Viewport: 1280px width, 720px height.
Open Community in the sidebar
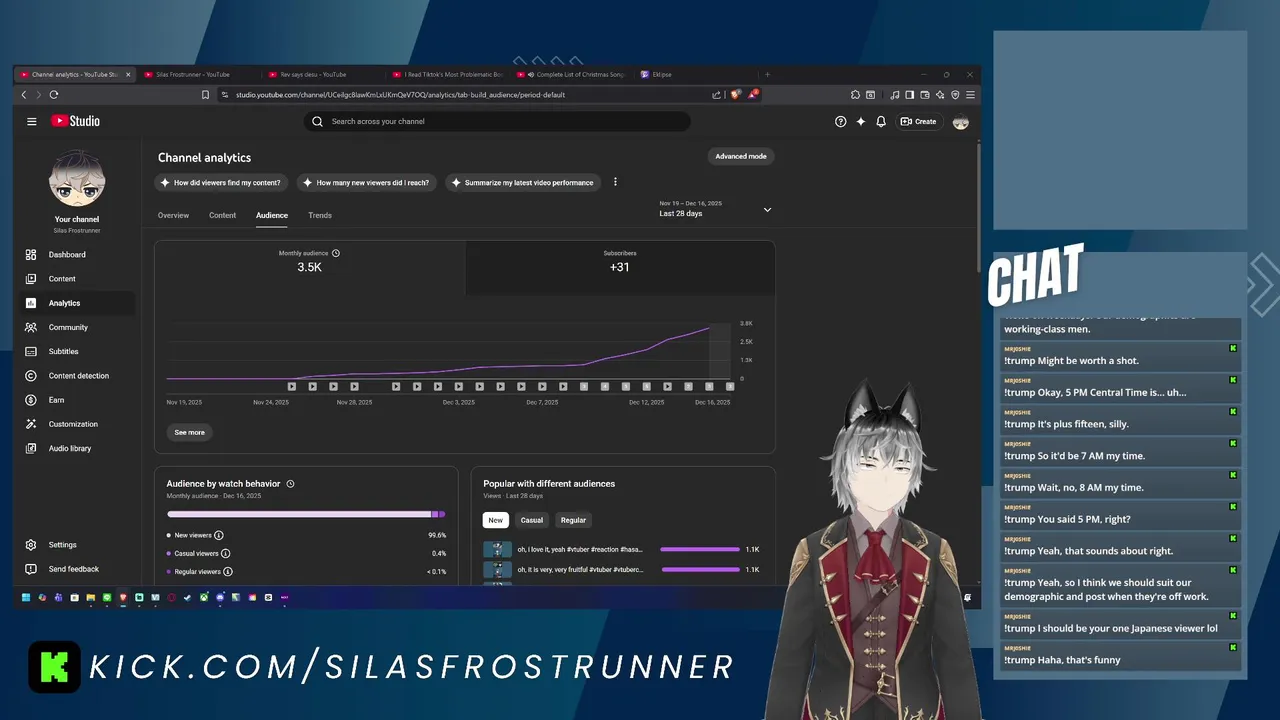click(x=77, y=327)
